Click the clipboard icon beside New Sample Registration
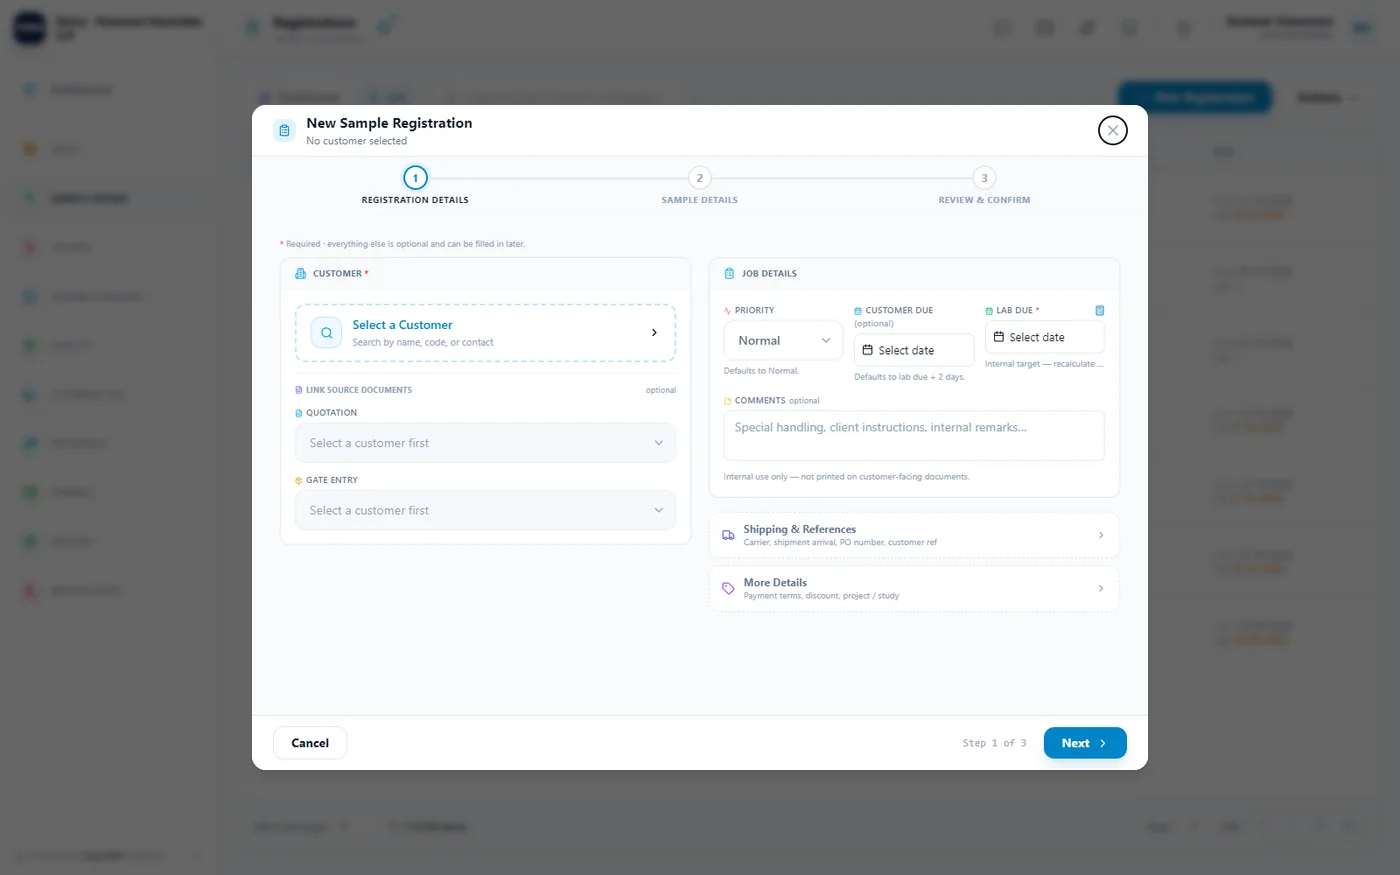The height and width of the screenshot is (875, 1400). coord(284,131)
